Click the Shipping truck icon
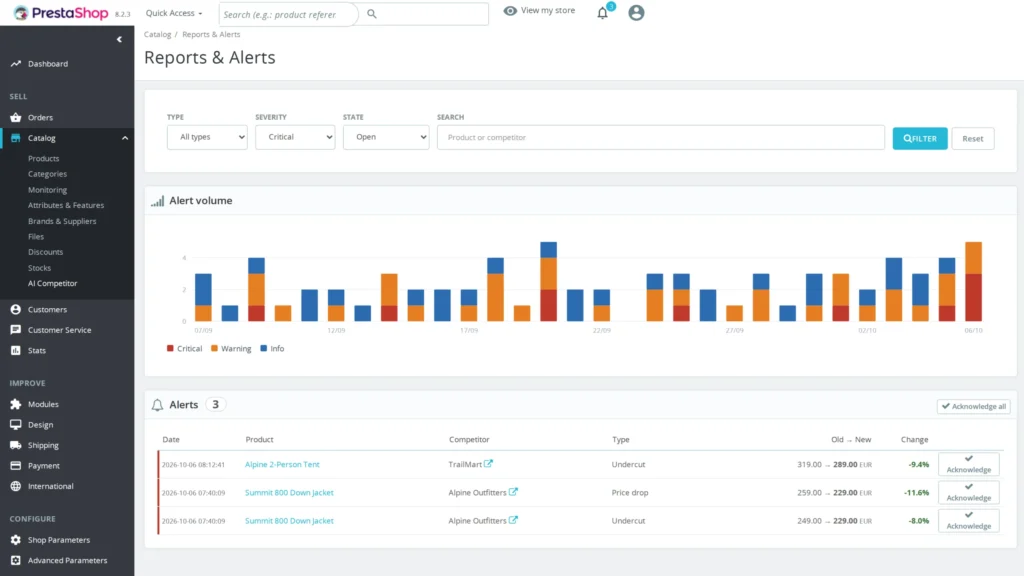This screenshot has height=576, width=1024. point(16,445)
